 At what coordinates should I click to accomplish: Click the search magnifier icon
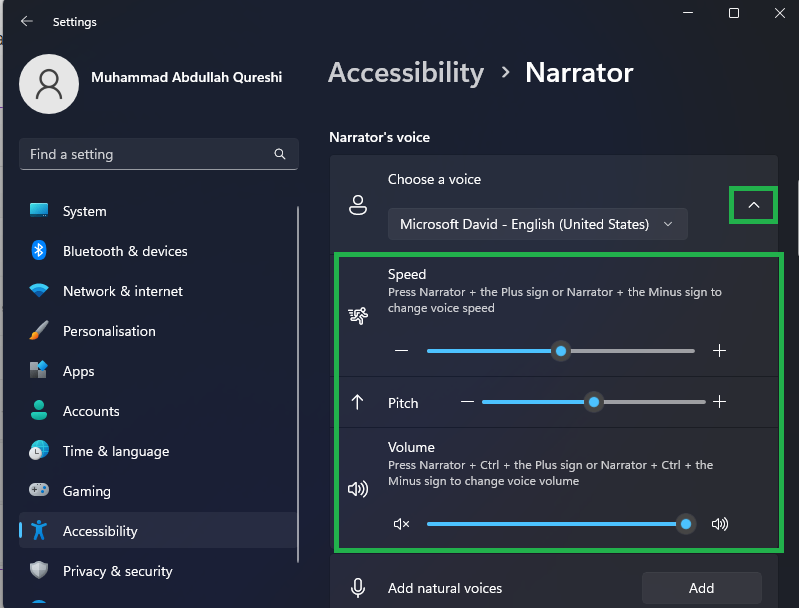coord(280,154)
